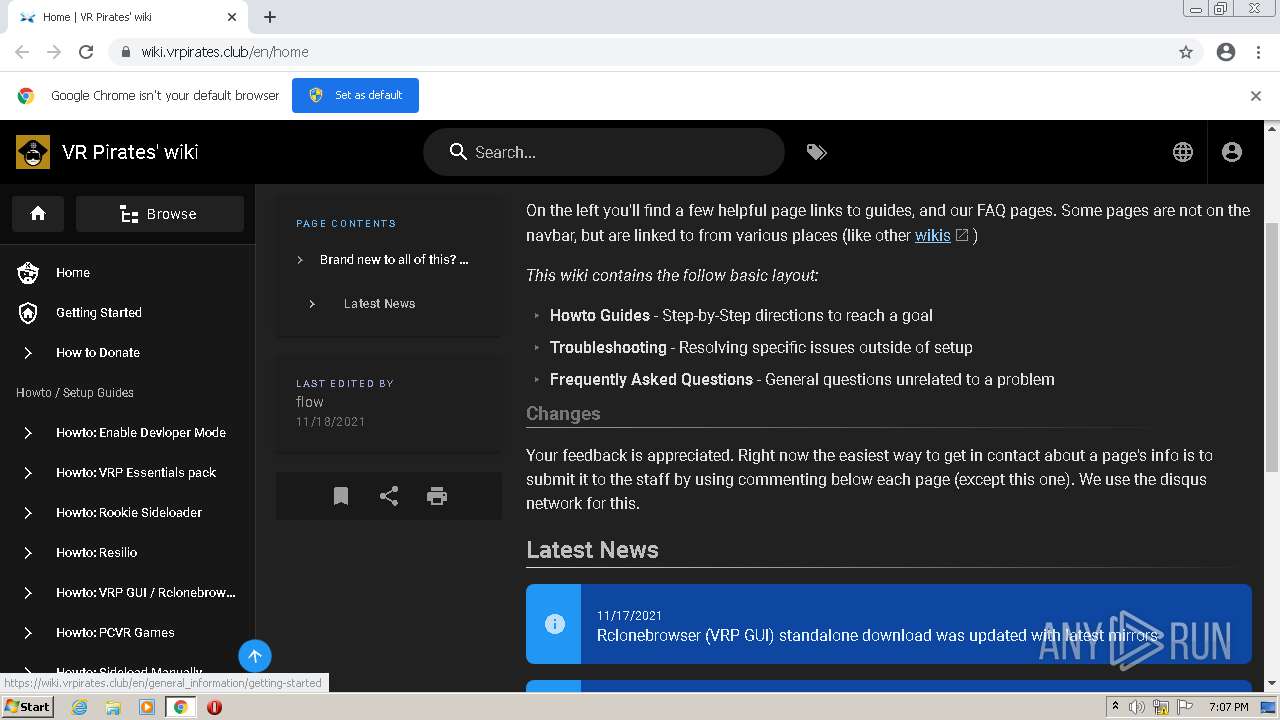
Task: Click the page vertical scrollbar thumb
Action: 1272,345
